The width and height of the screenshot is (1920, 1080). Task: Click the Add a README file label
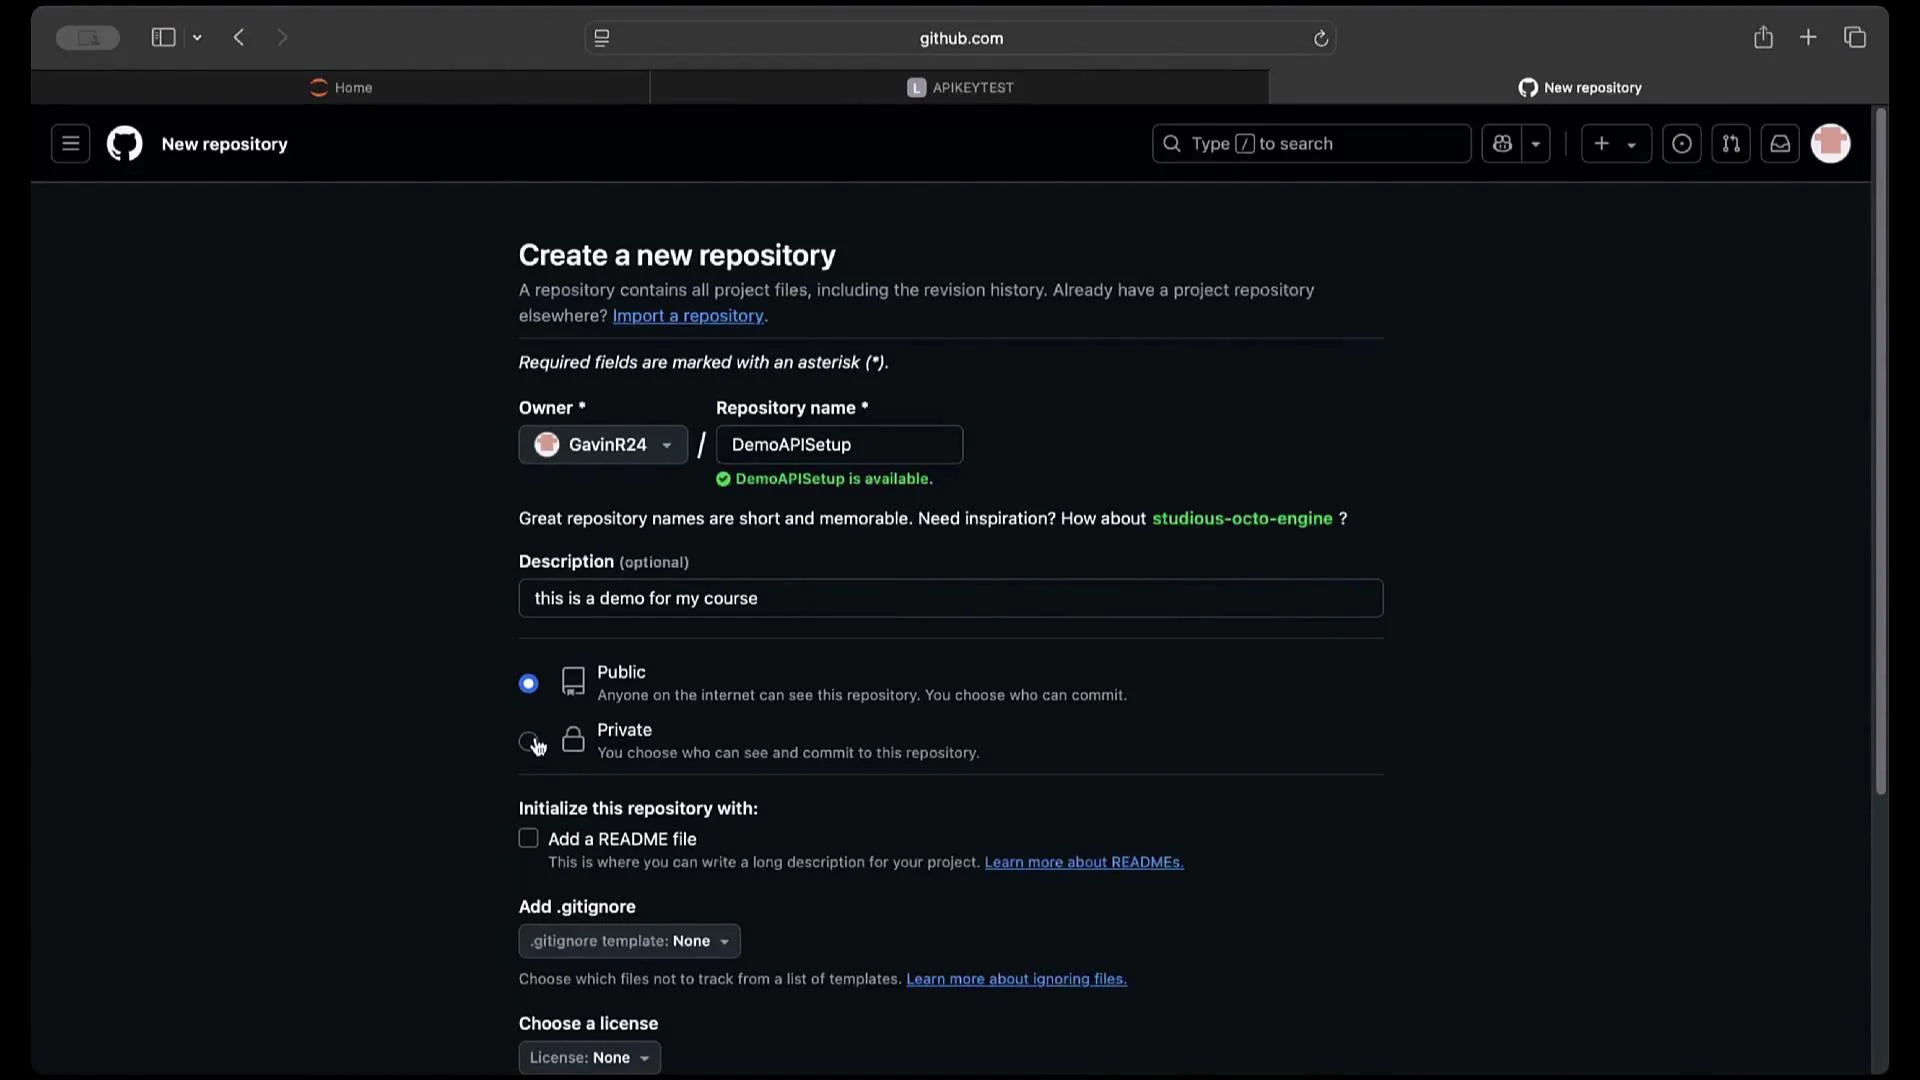click(x=622, y=839)
